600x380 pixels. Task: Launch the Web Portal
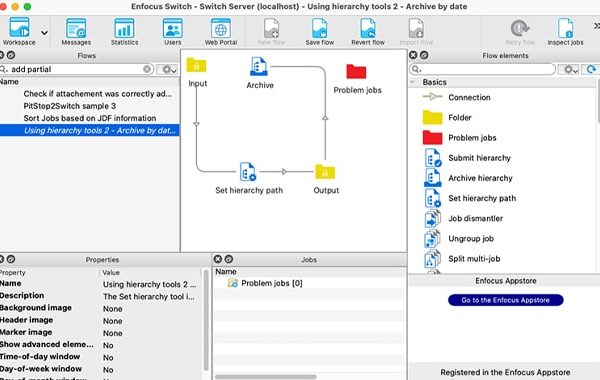[x=221, y=32]
